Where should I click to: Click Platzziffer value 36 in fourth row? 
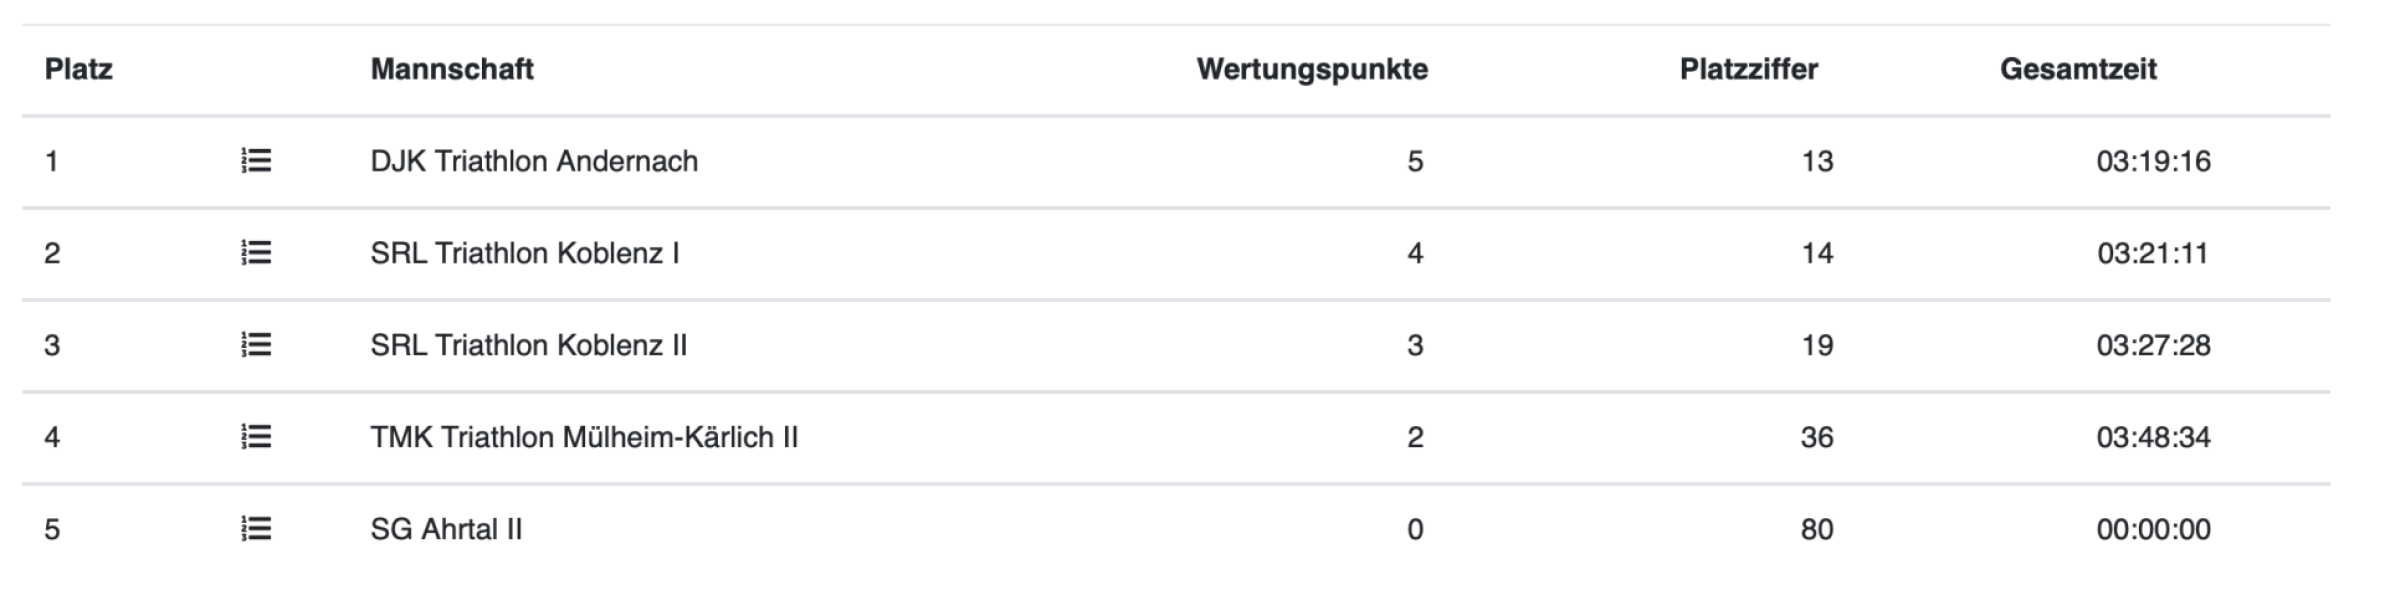click(1817, 437)
